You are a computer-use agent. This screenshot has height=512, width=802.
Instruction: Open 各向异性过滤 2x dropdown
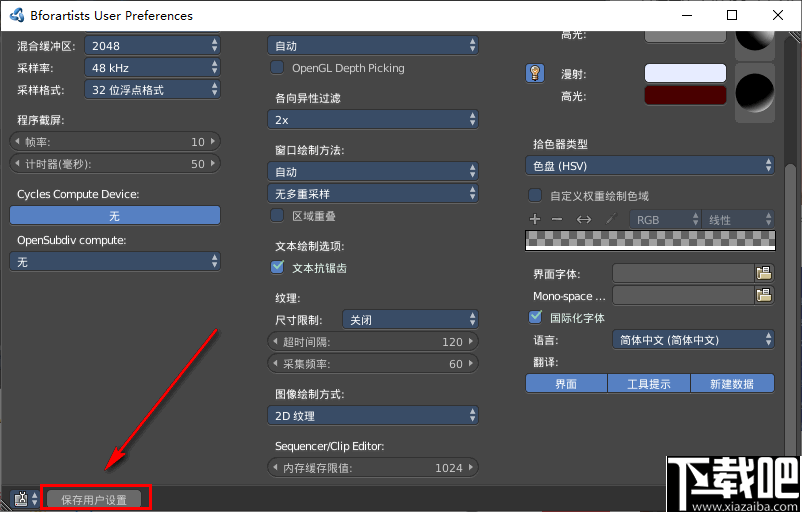click(x=373, y=120)
